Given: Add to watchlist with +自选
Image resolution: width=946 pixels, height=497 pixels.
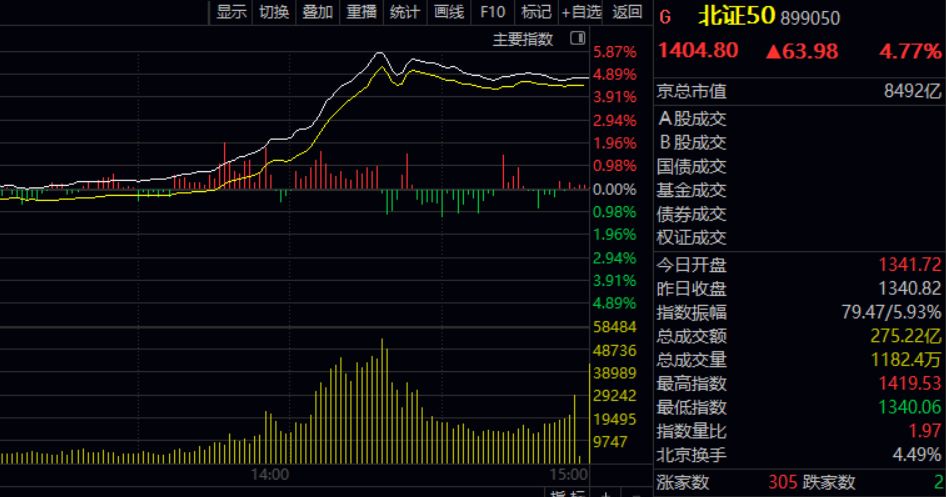Looking at the screenshot, I should 581,12.
